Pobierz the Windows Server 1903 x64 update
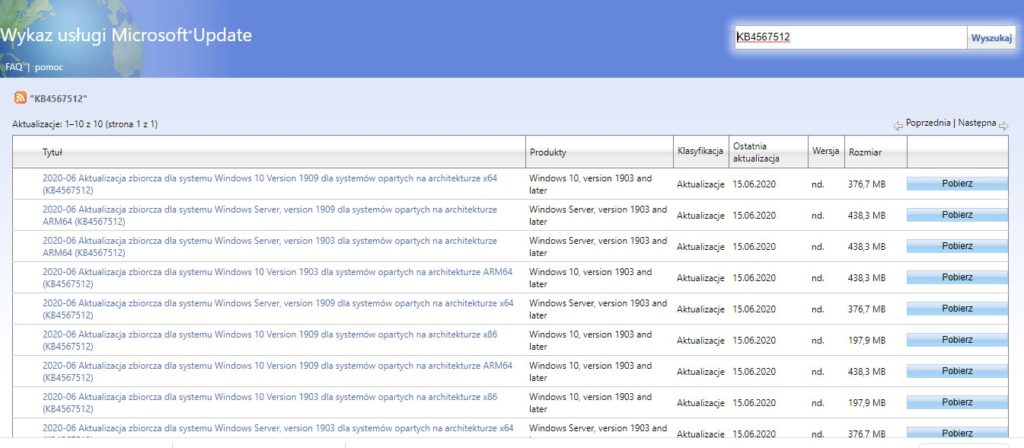The width and height of the screenshot is (1024, 448). (x=957, y=433)
